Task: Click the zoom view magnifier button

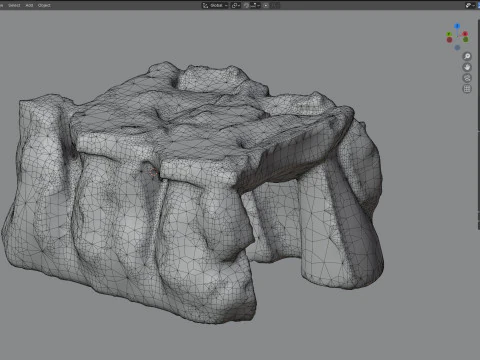Action: click(467, 56)
